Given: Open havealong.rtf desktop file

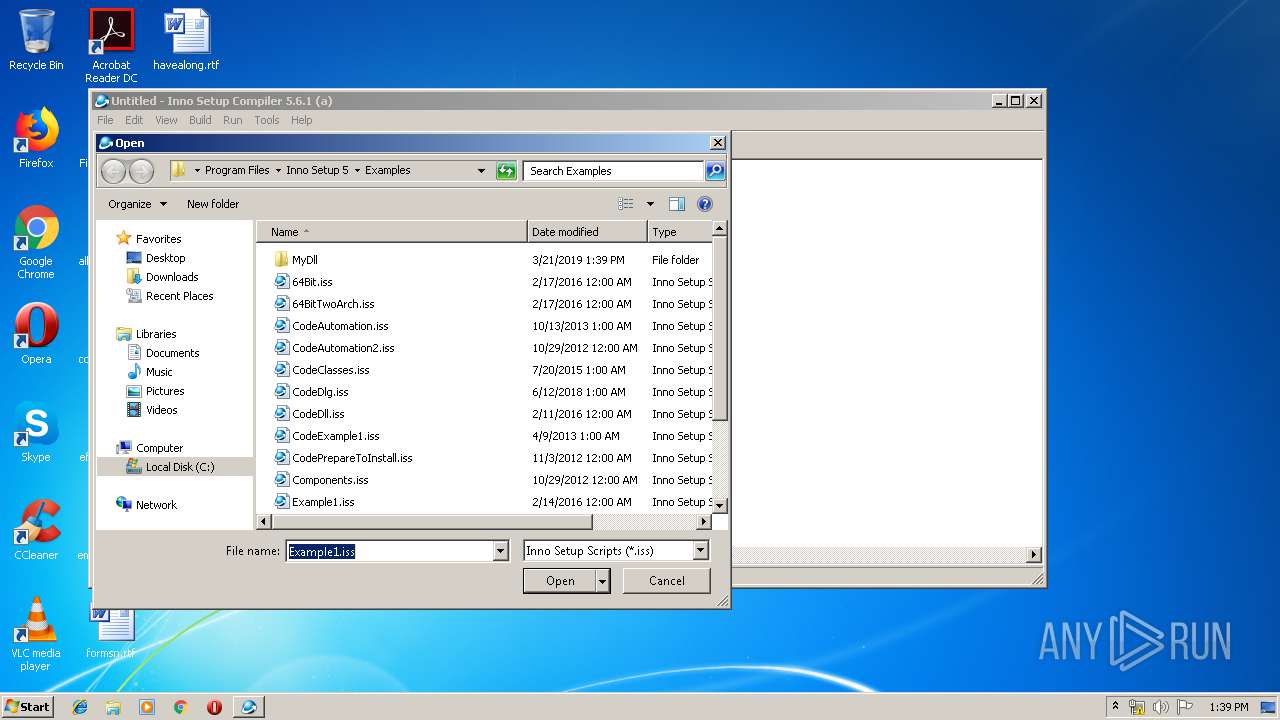Looking at the screenshot, I should [186, 40].
